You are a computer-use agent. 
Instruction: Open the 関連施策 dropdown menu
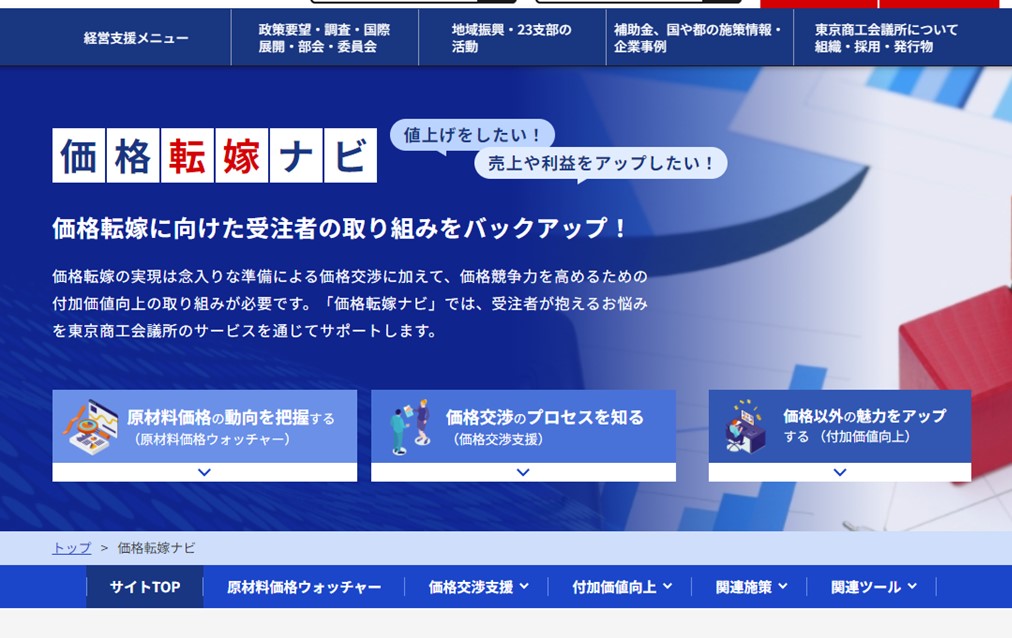click(751, 587)
